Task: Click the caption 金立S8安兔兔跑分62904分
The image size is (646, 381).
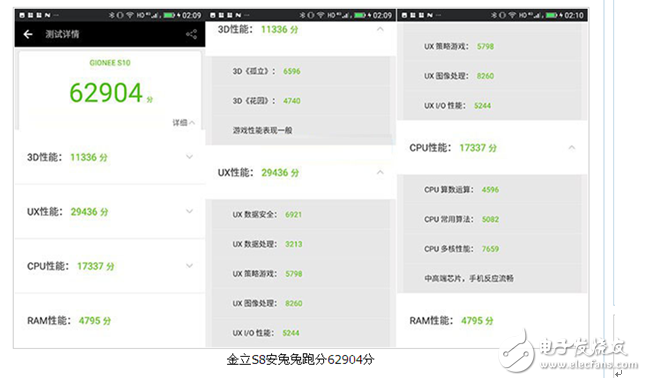Action: (x=300, y=360)
